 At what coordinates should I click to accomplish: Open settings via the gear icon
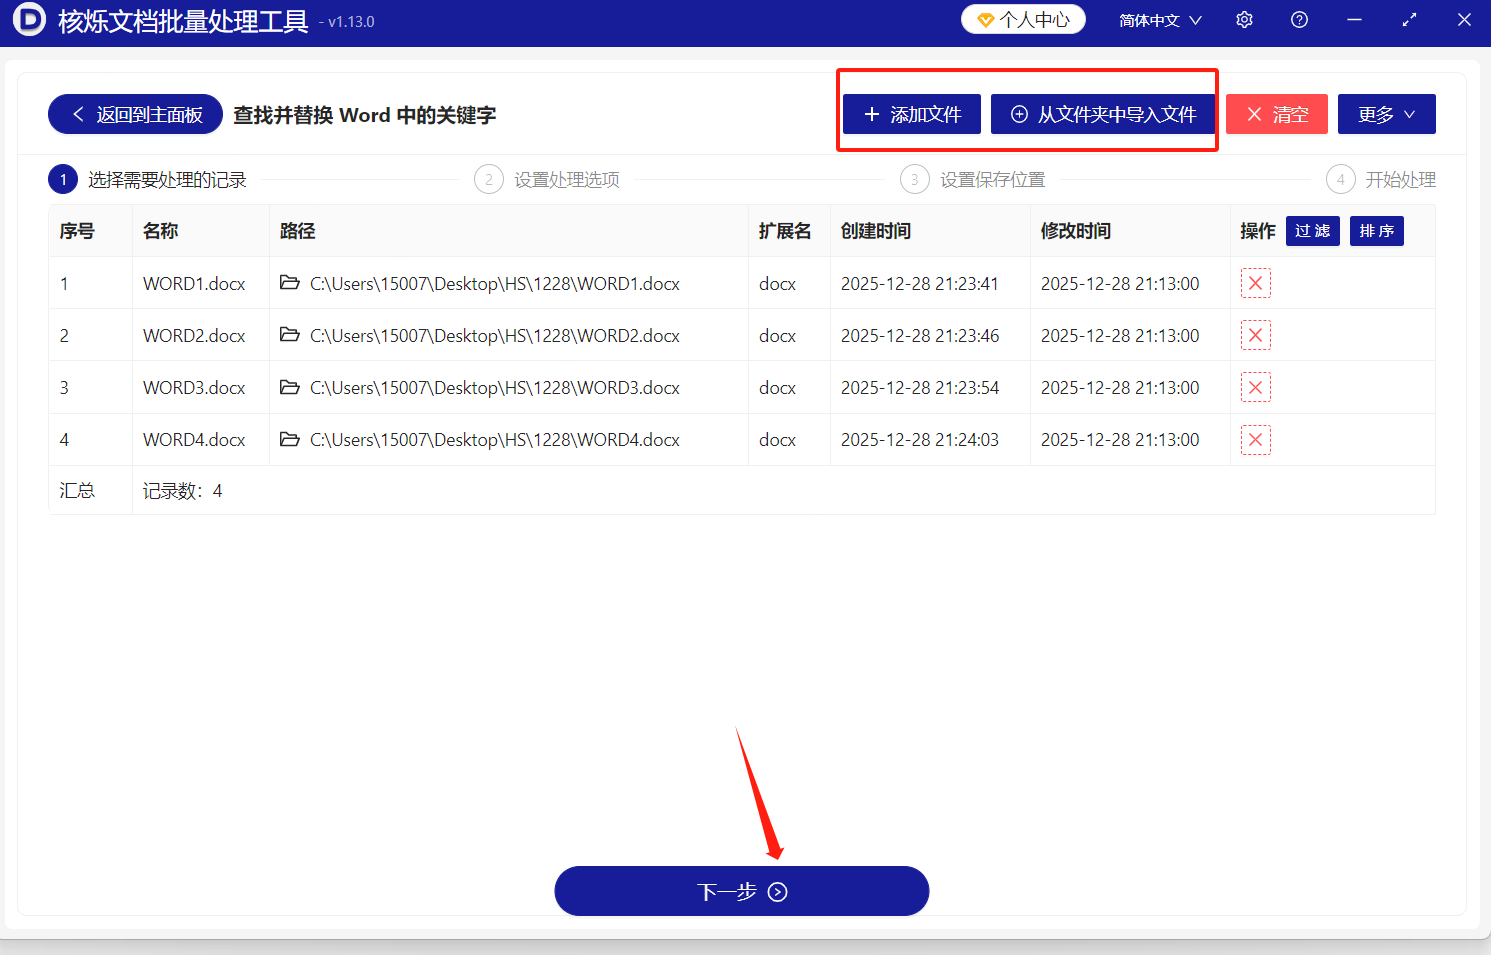1244,19
